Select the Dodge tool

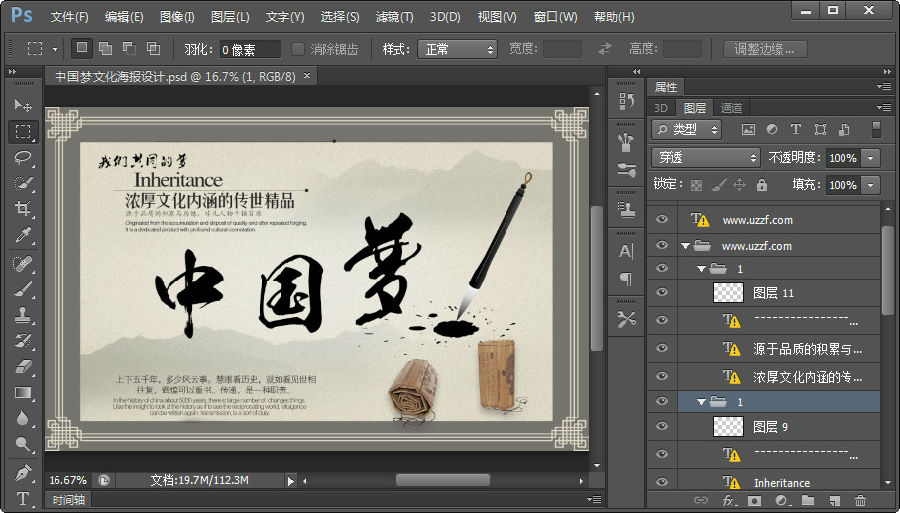coord(23,444)
